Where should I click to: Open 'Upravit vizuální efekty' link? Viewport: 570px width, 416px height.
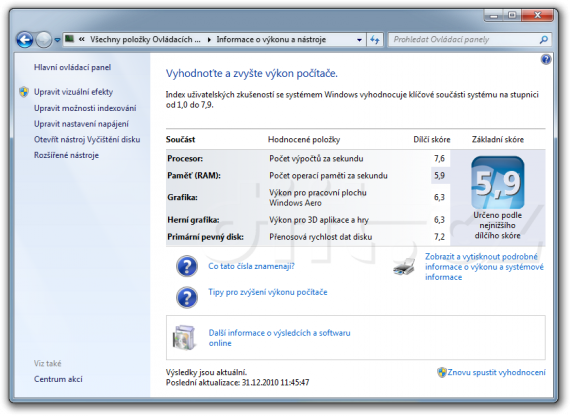[x=73, y=92]
